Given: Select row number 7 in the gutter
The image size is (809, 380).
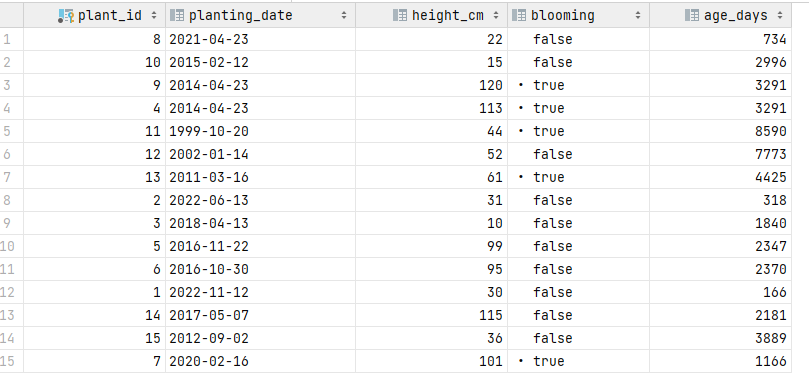Looking at the screenshot, I should [7, 177].
